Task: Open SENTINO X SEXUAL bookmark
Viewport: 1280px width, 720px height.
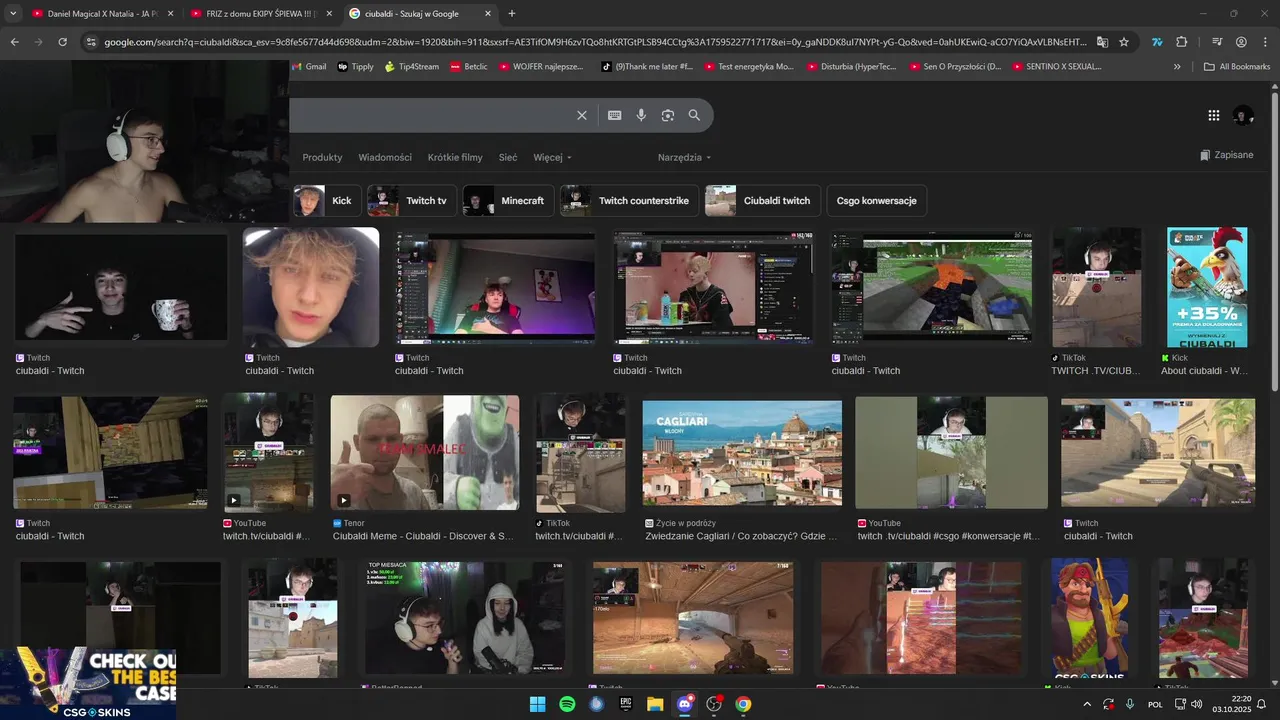Action: tap(1057, 67)
